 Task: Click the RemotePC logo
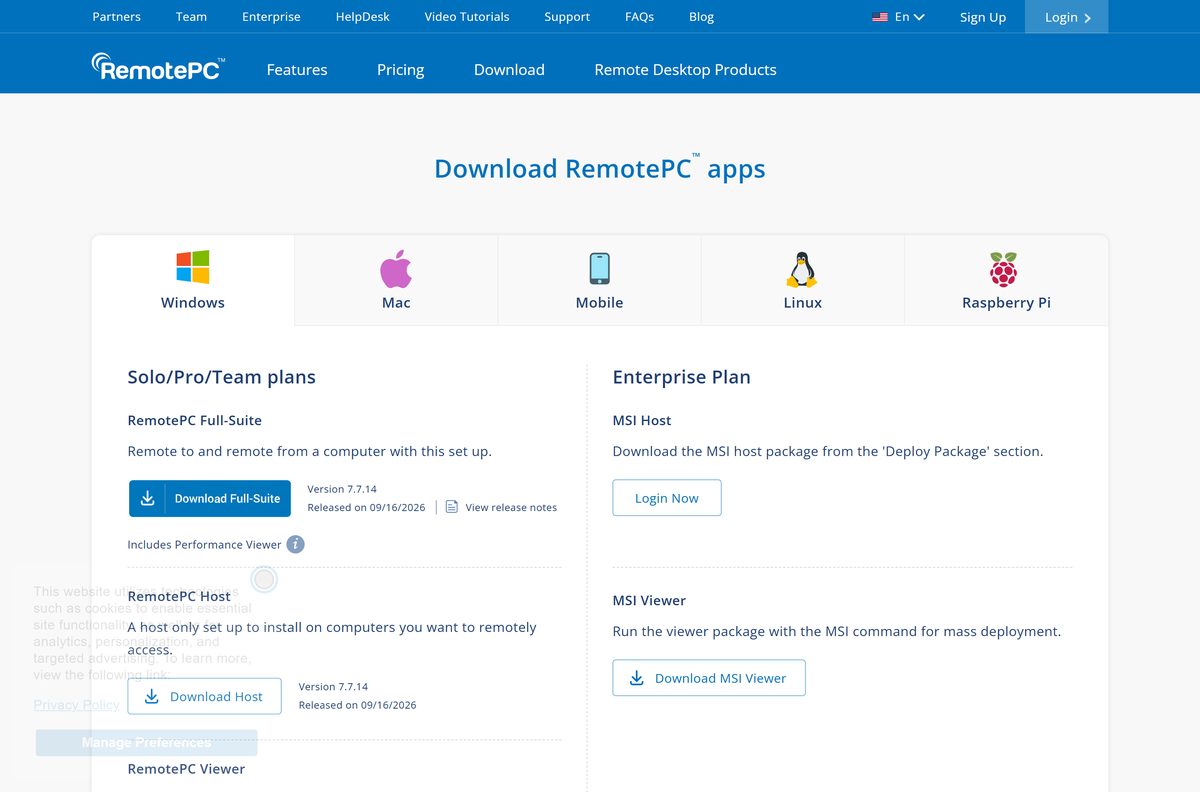158,67
